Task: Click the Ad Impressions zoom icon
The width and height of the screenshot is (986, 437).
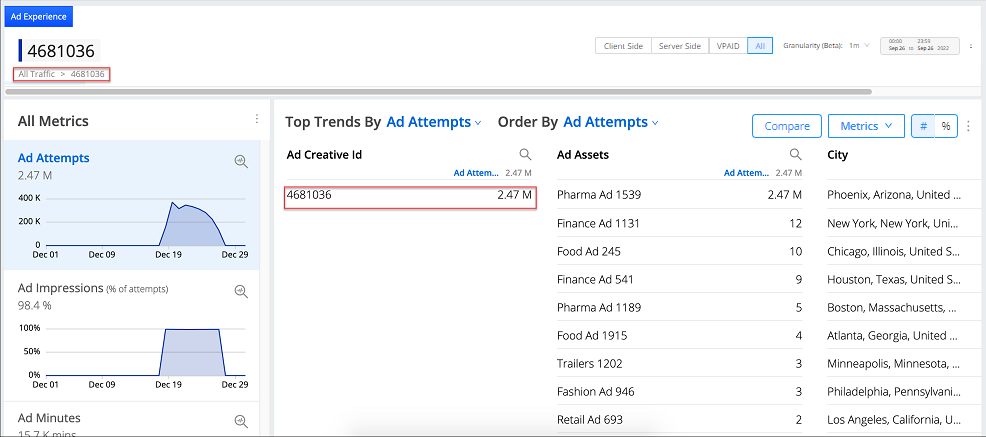Action: [x=240, y=291]
